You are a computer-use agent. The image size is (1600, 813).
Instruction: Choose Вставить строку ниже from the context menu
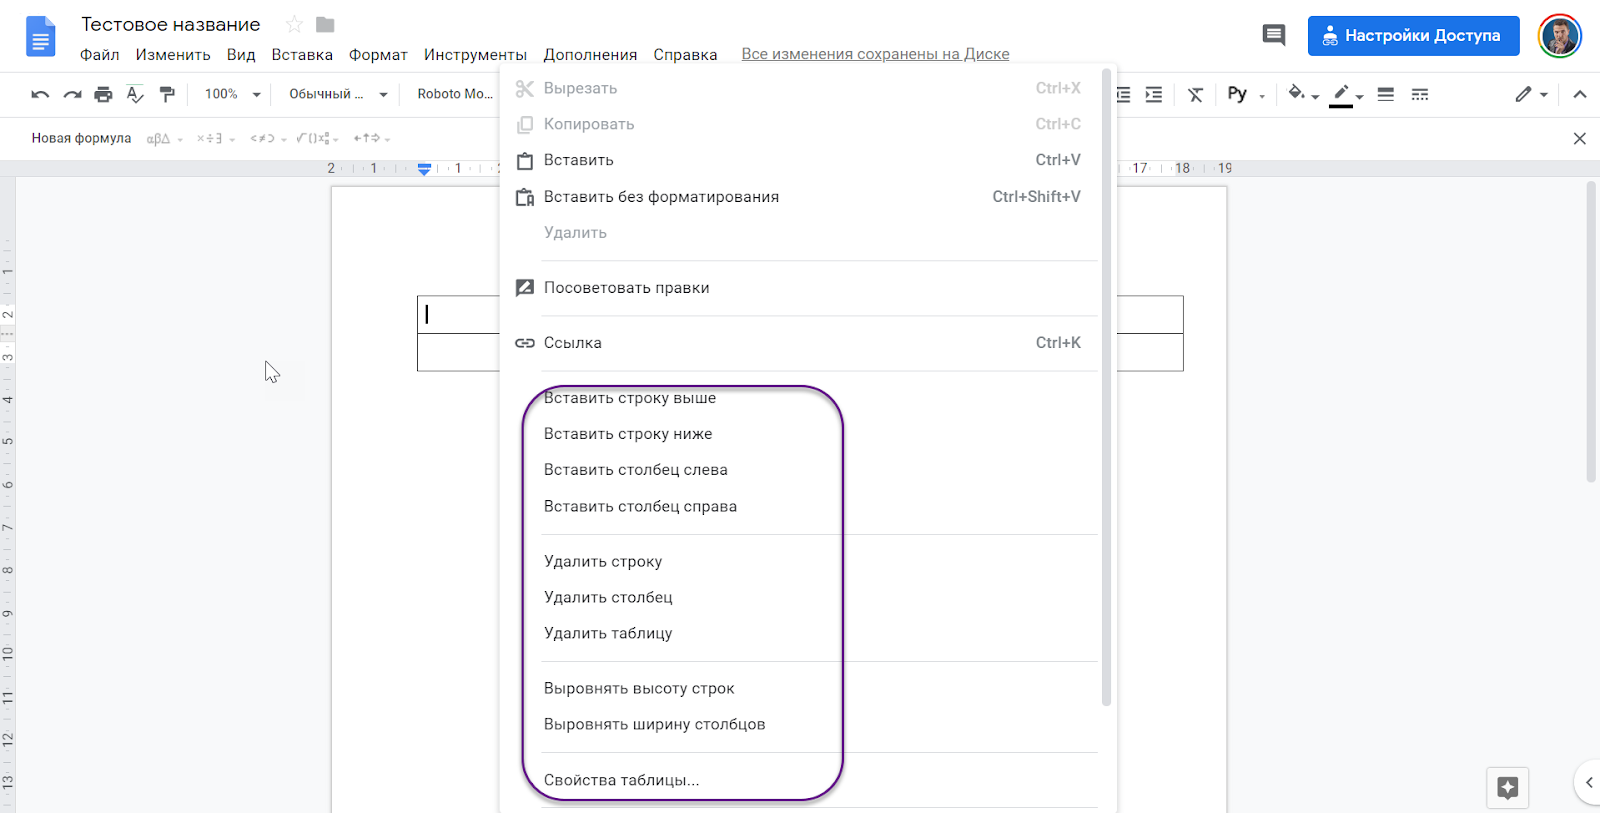[x=628, y=434]
